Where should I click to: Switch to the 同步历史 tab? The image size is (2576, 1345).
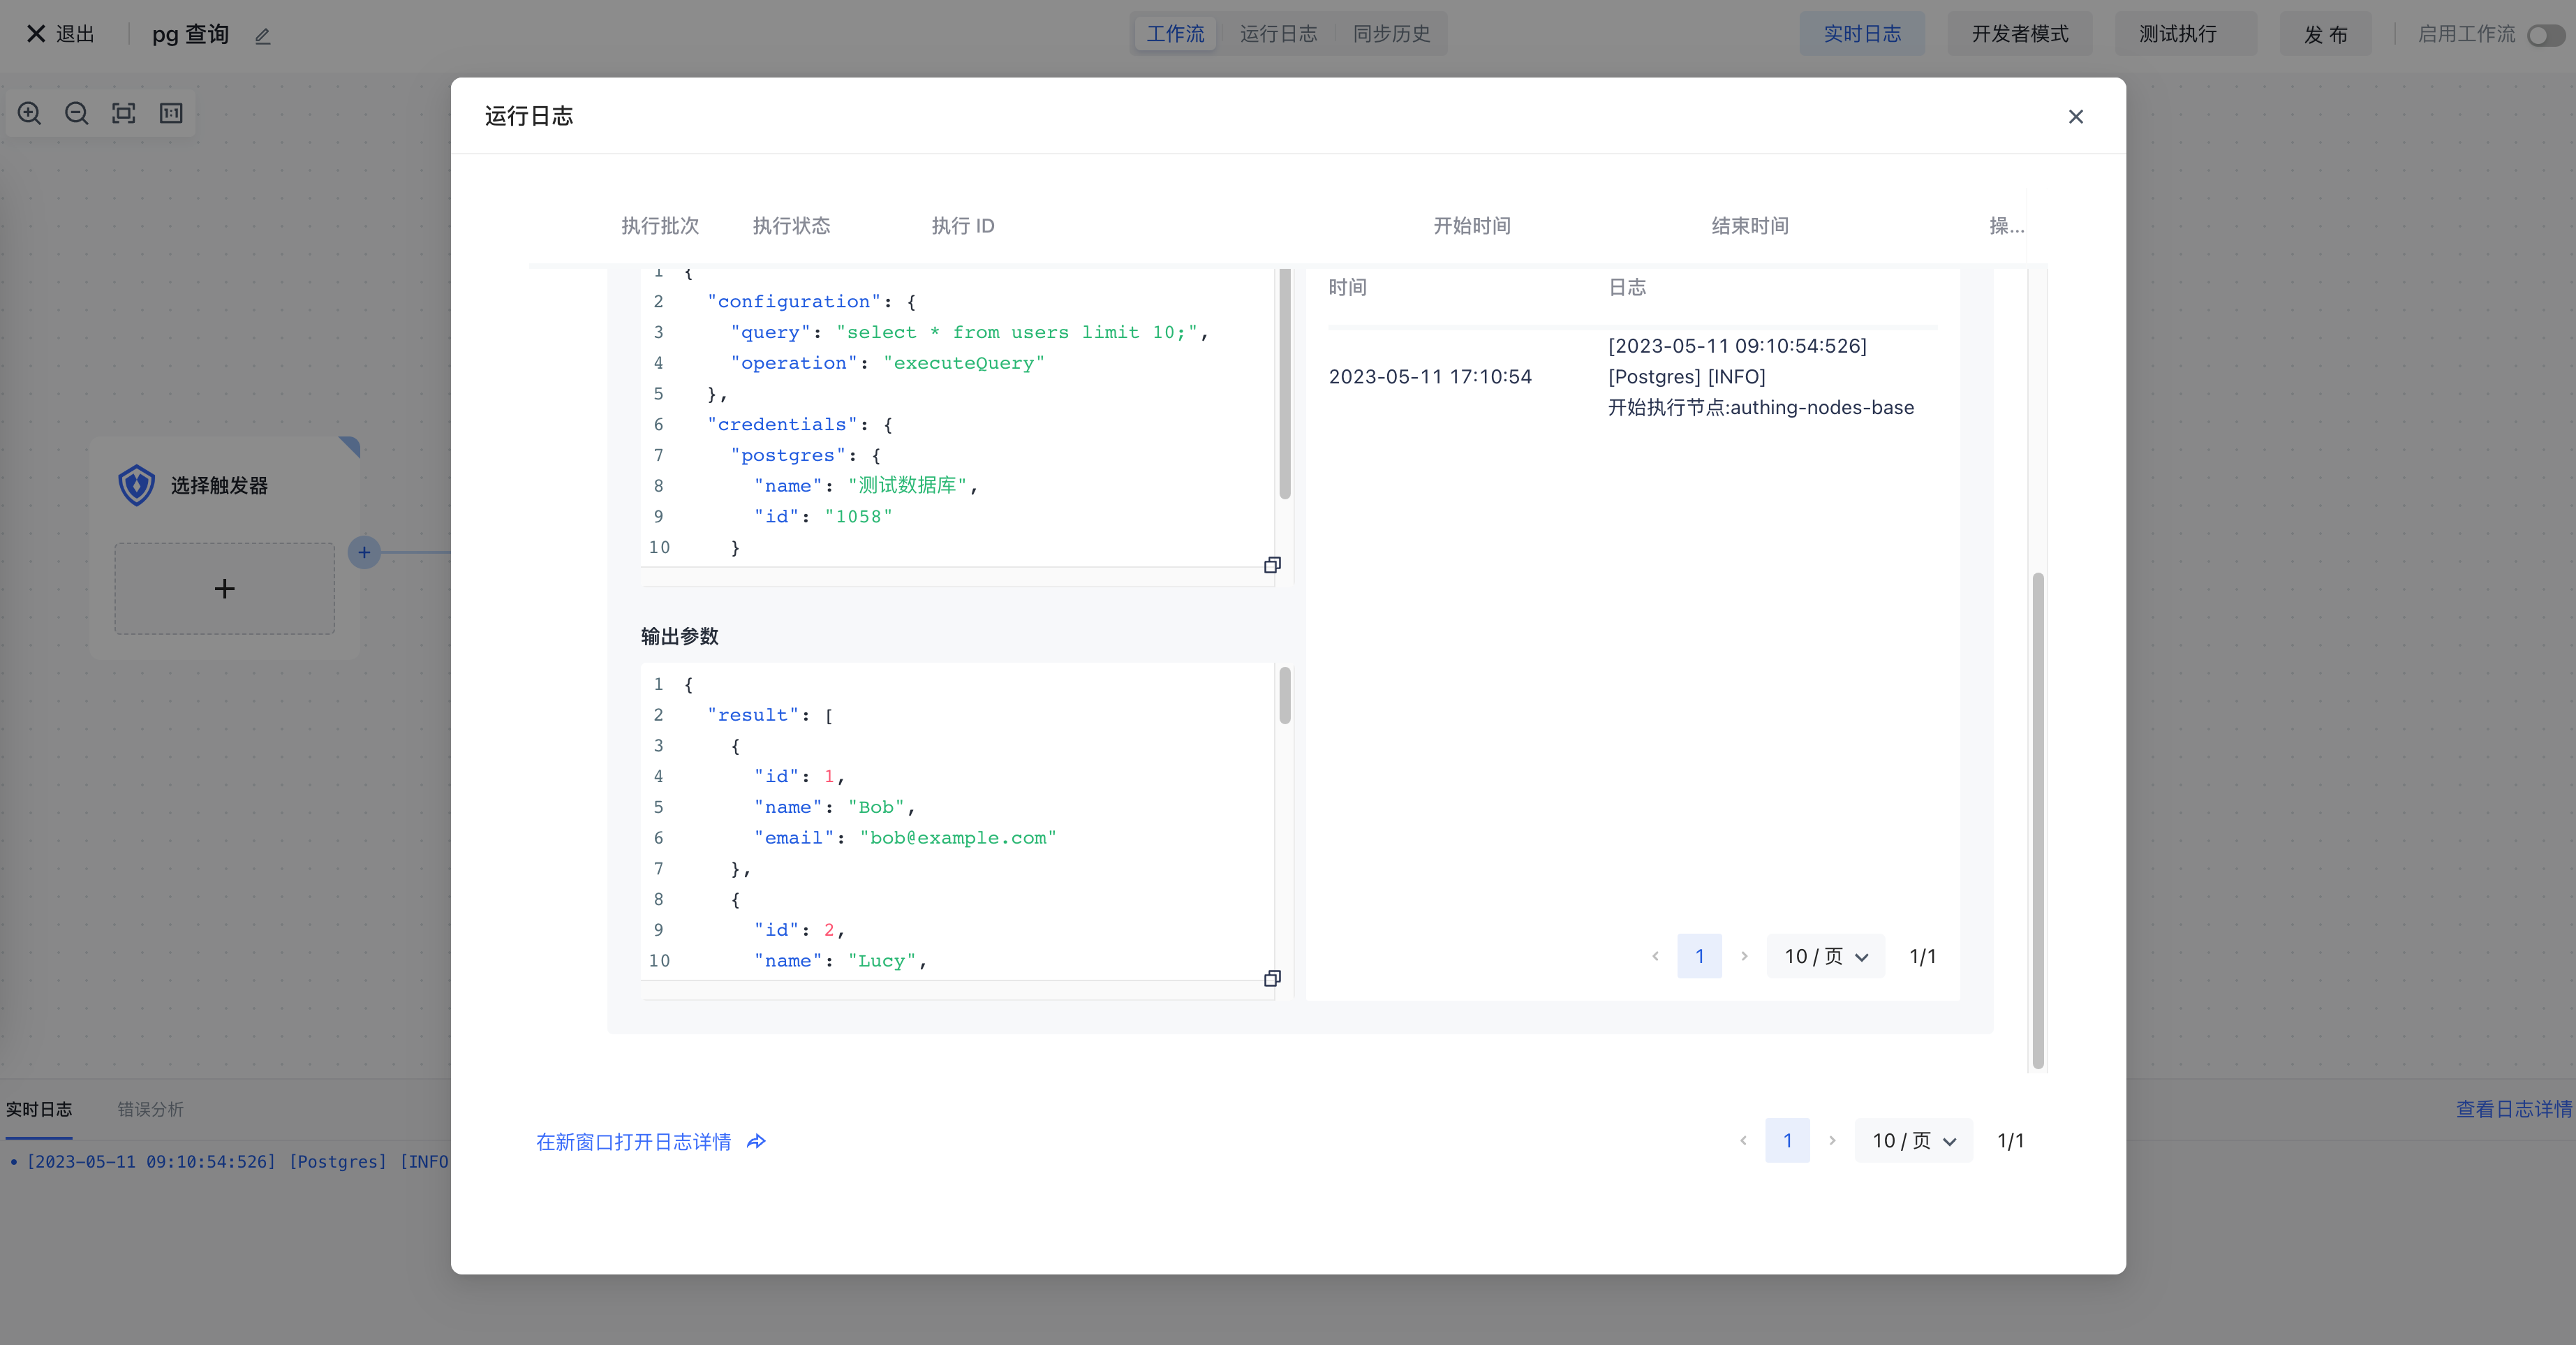1391,34
